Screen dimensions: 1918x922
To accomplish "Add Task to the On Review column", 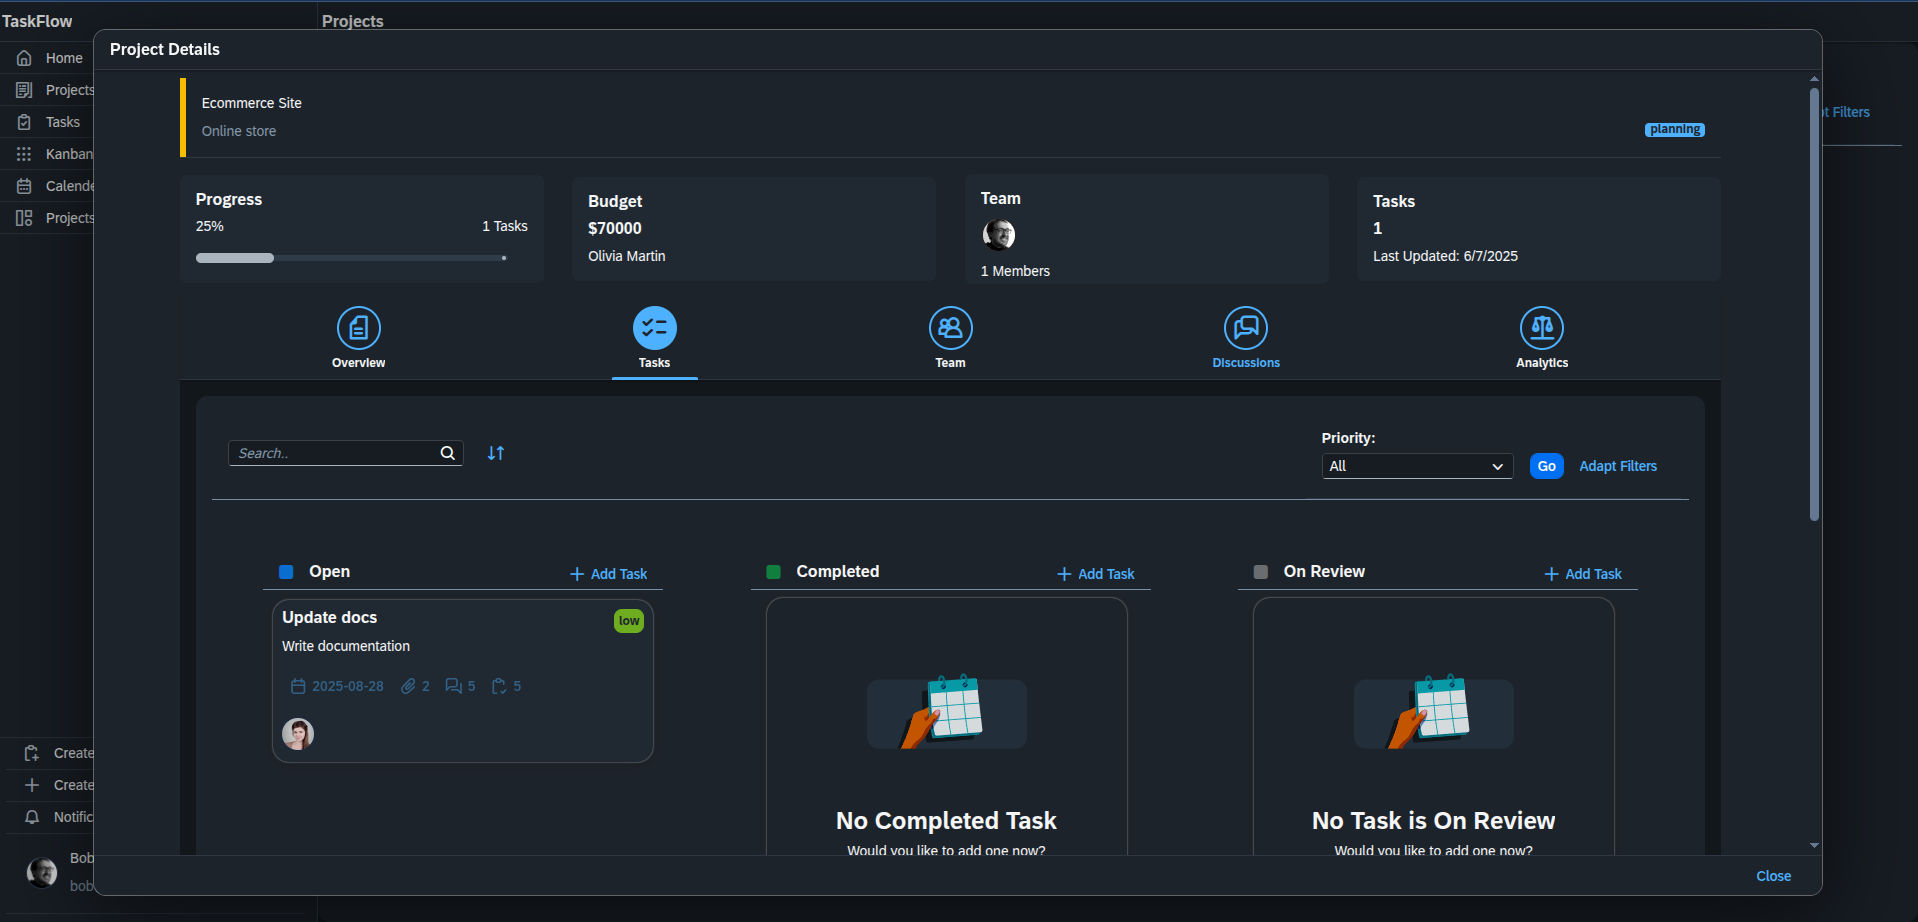I will [x=1582, y=574].
